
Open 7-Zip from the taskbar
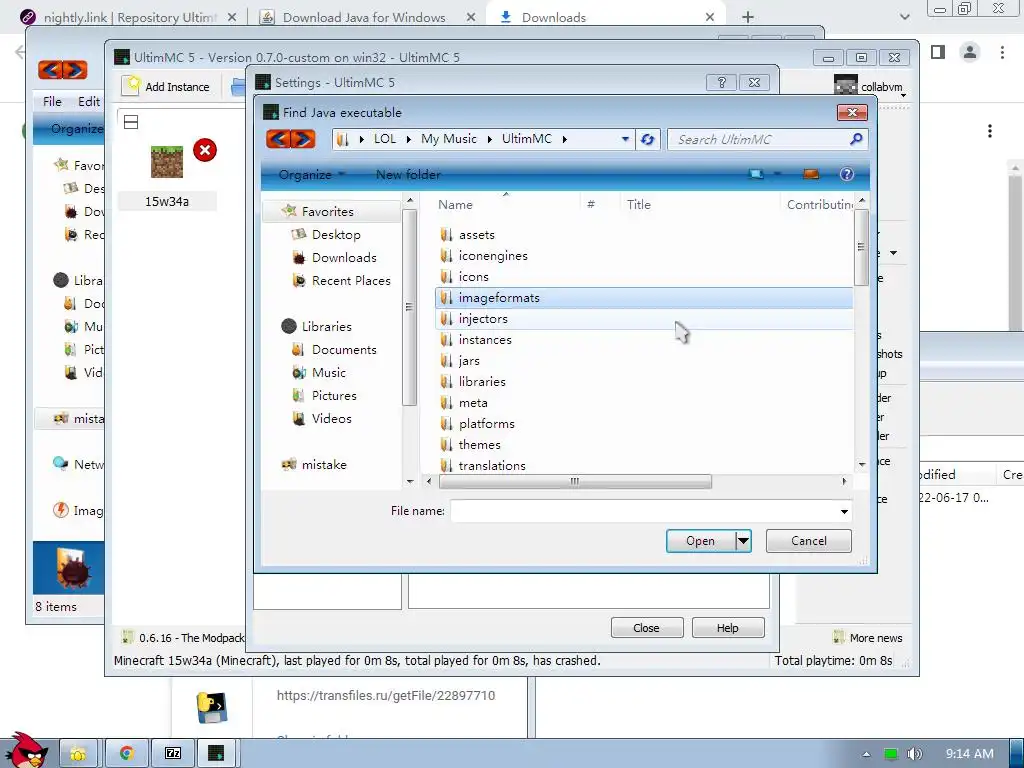[173, 754]
